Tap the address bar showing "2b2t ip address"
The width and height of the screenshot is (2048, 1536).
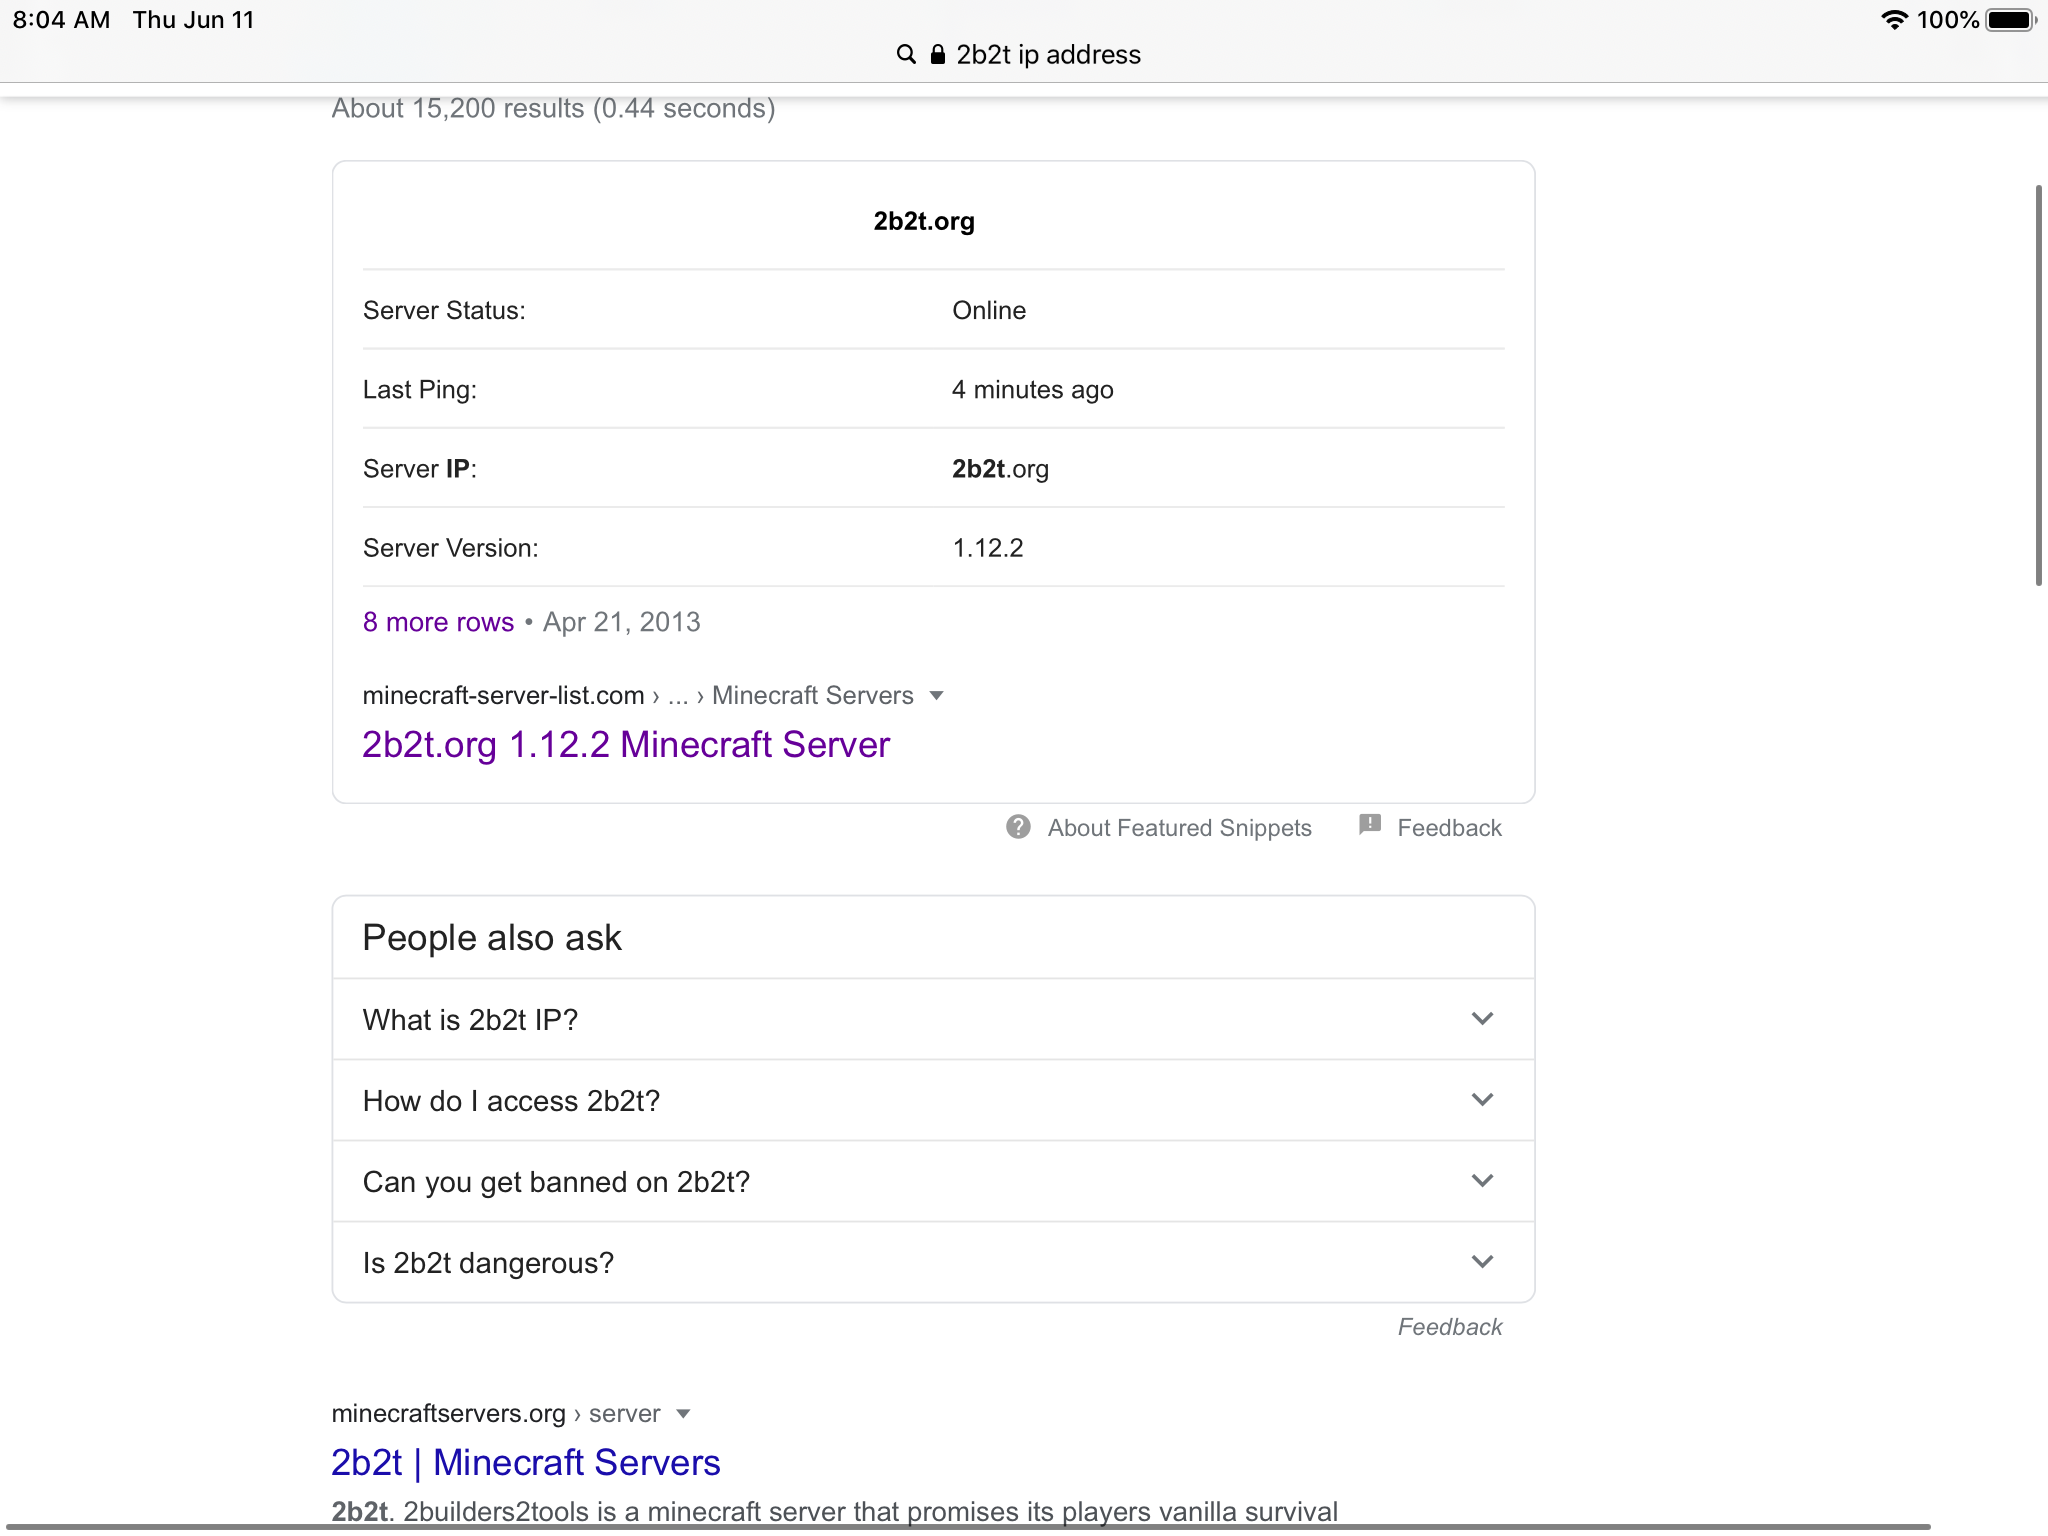pos(1047,54)
